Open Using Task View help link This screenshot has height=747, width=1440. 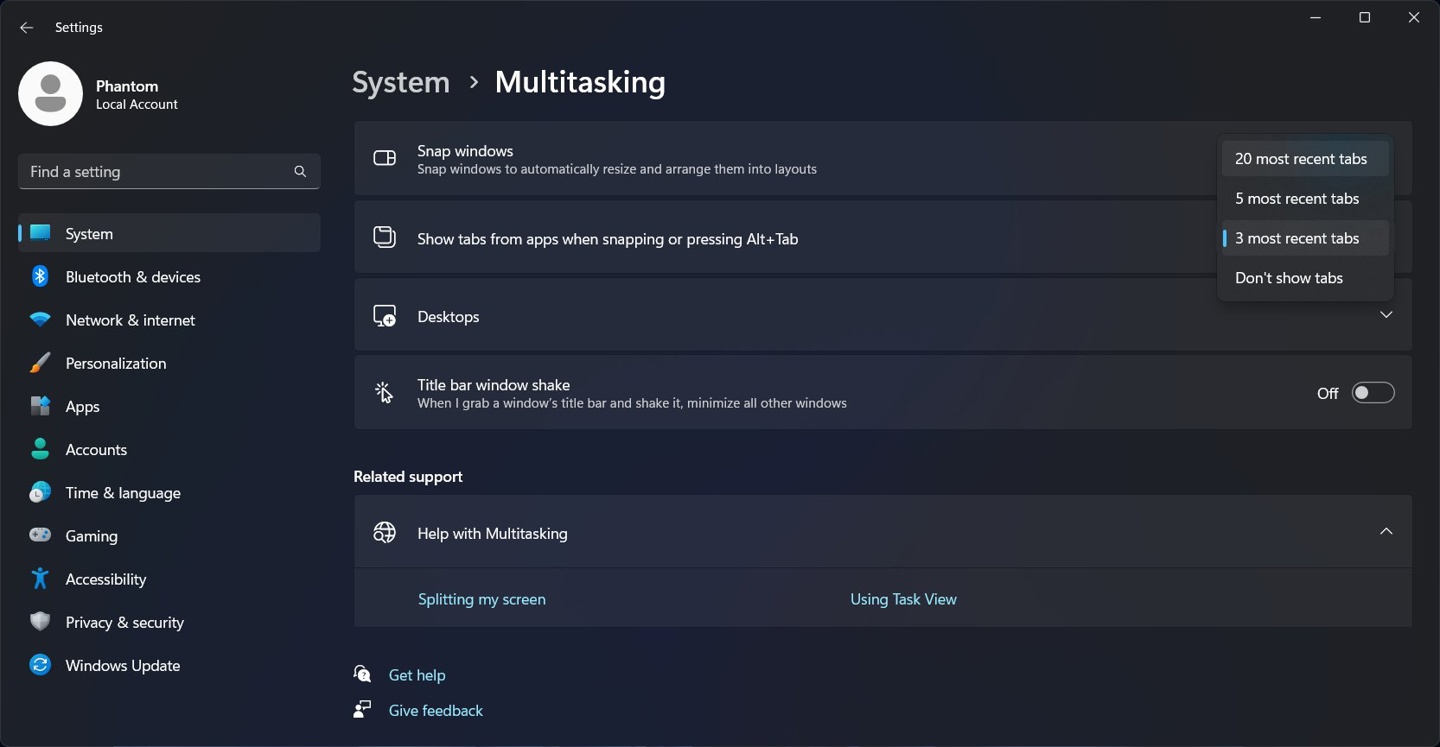(903, 599)
